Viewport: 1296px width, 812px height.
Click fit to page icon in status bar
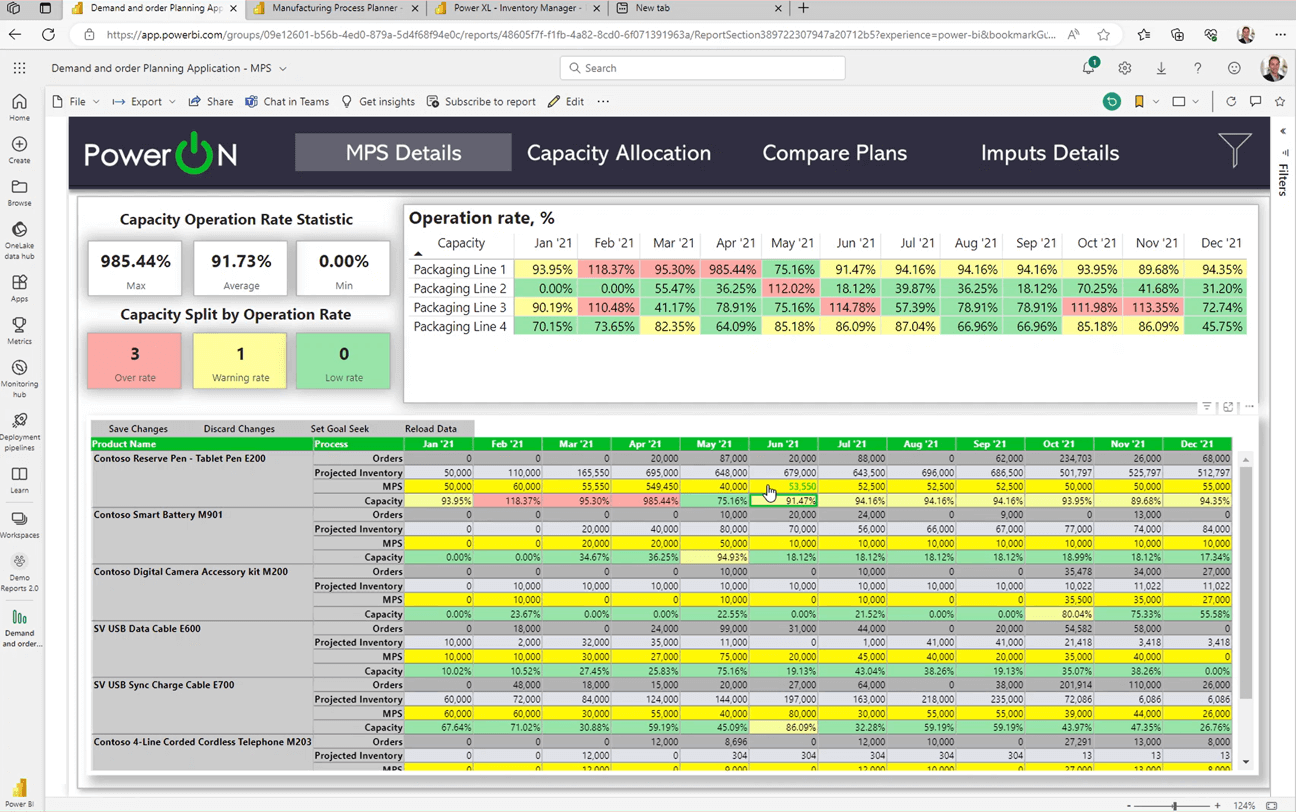point(1272,805)
